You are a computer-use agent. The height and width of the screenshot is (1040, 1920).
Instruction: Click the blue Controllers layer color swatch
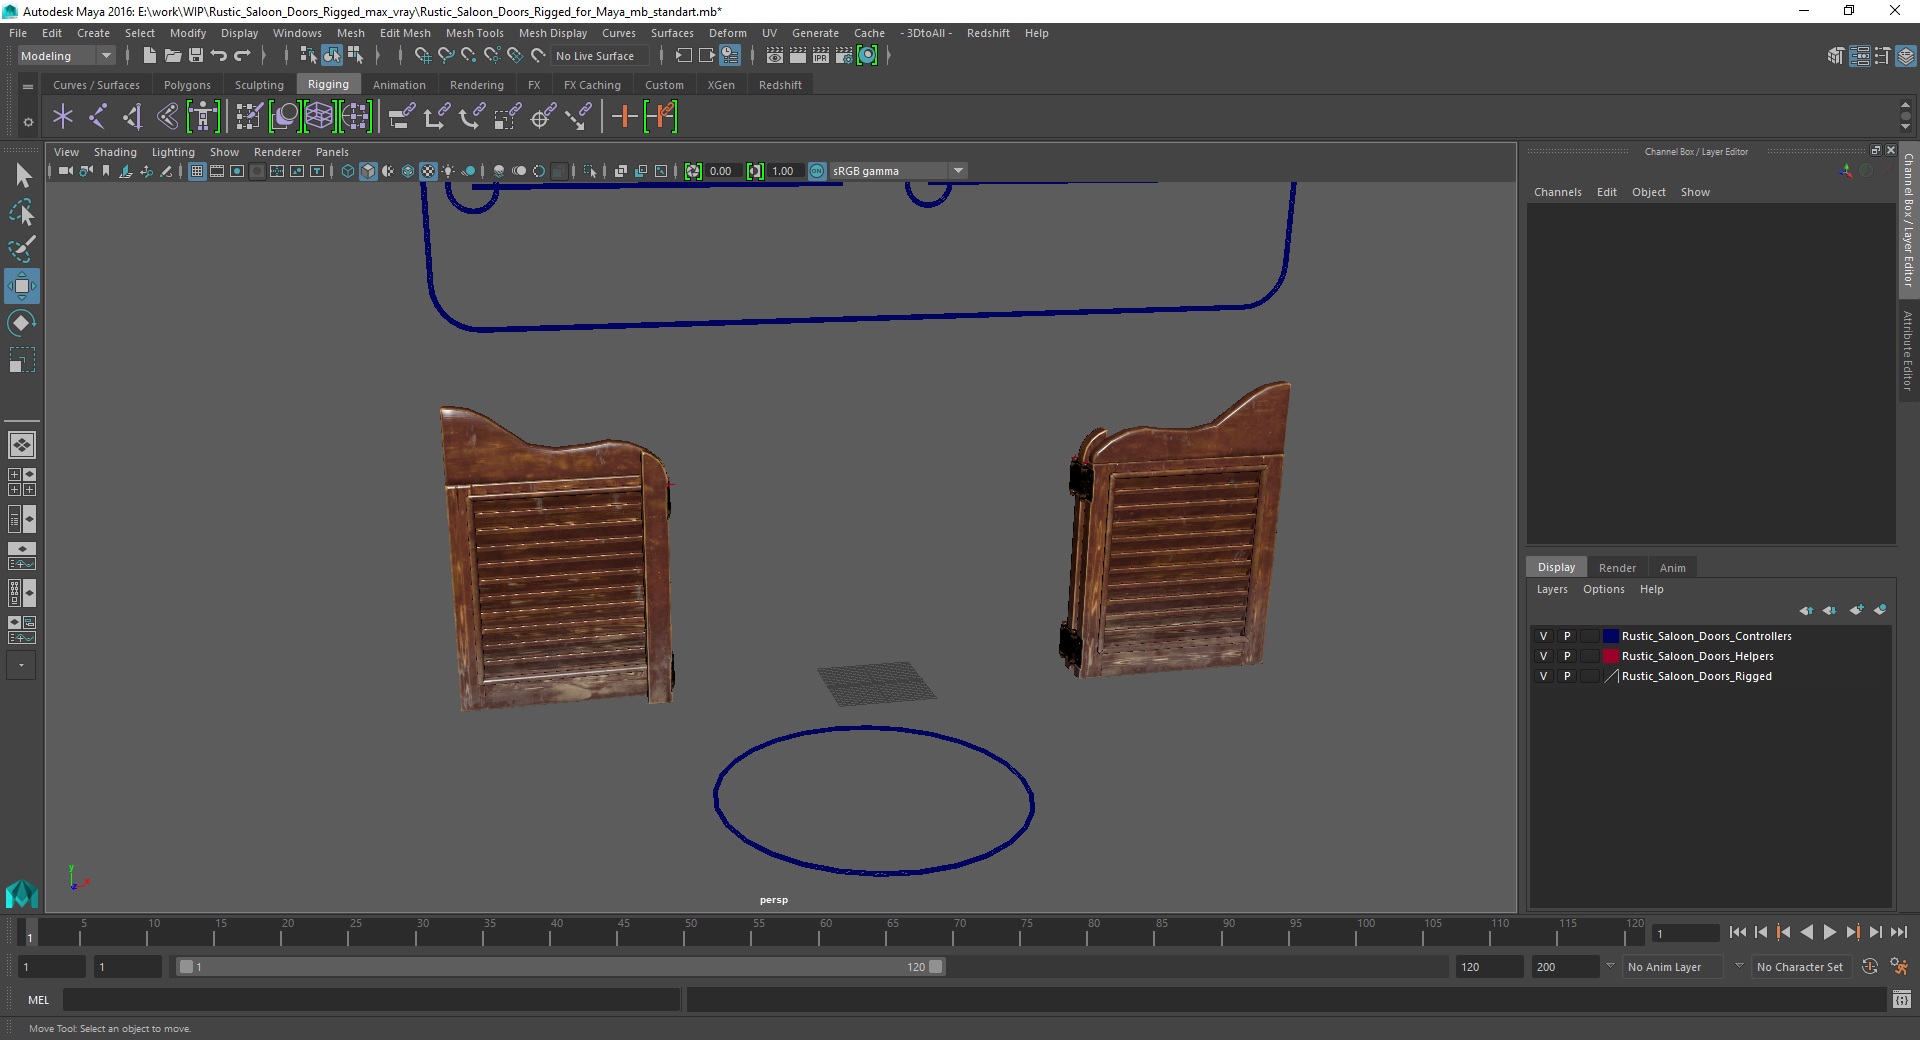pos(1610,636)
